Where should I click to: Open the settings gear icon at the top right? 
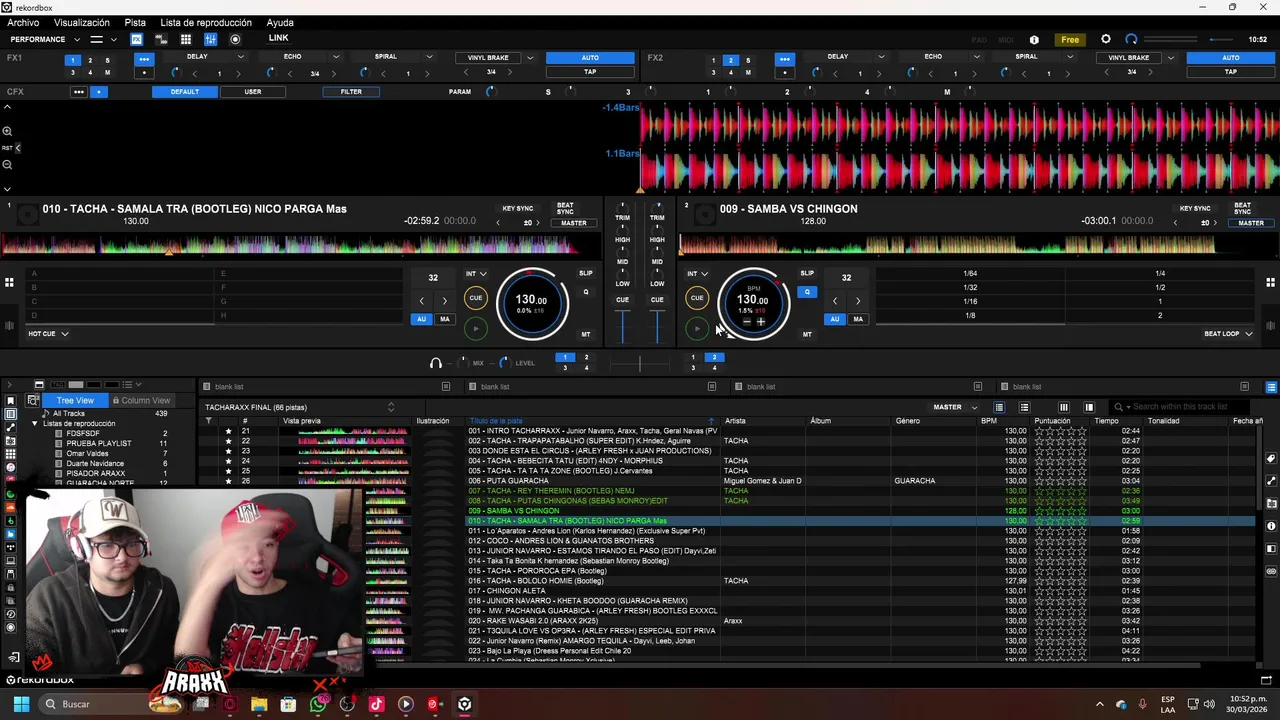(x=1106, y=39)
